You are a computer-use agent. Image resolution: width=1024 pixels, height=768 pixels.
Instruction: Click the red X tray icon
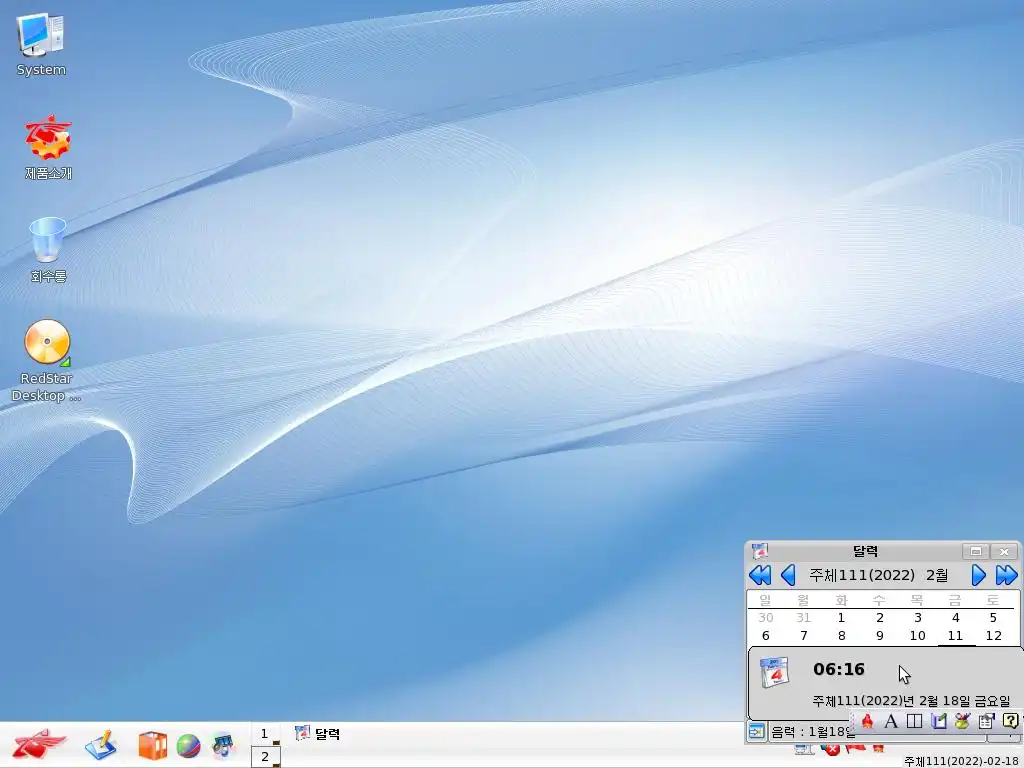pos(831,749)
